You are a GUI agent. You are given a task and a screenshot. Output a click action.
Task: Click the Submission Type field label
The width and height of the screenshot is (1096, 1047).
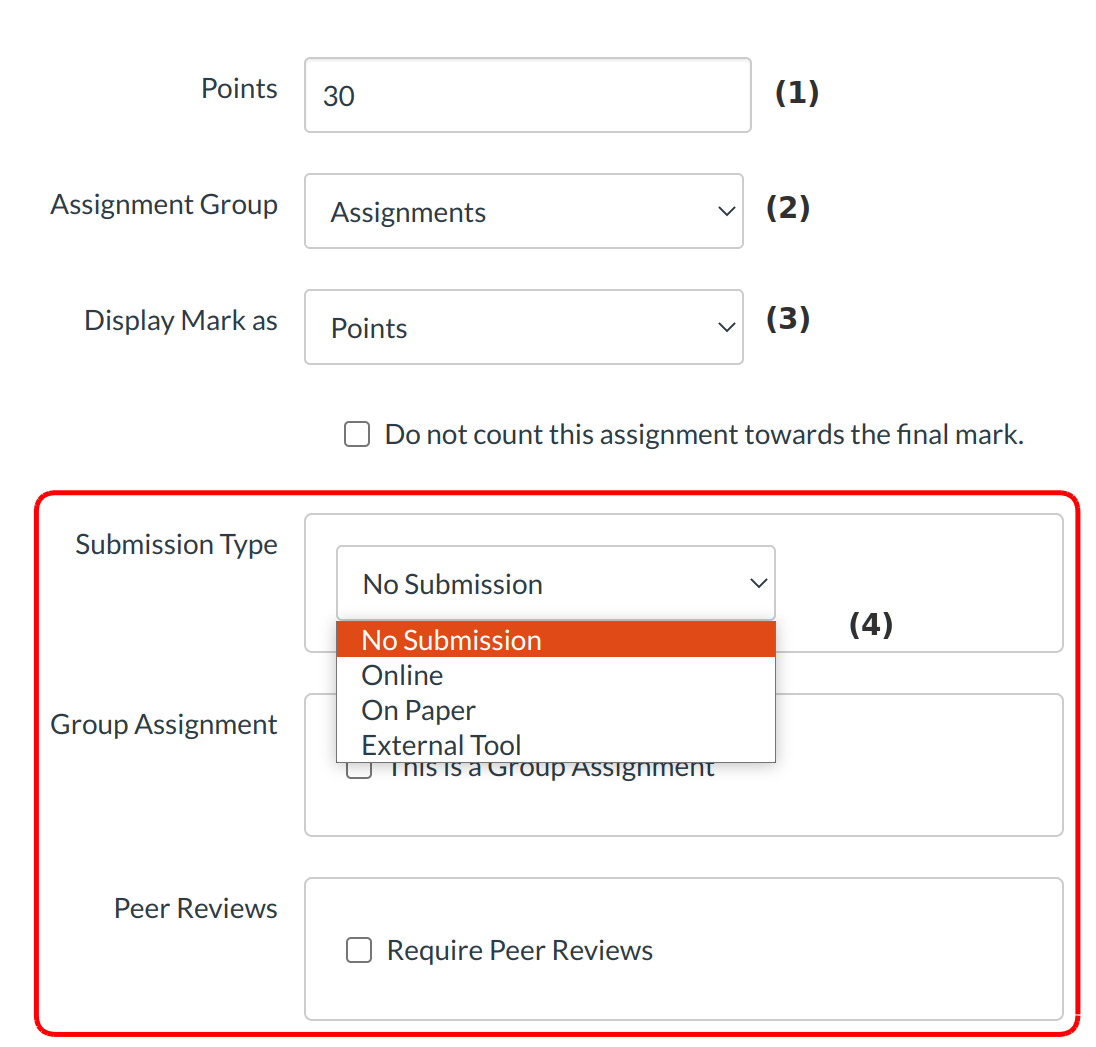[x=176, y=545]
